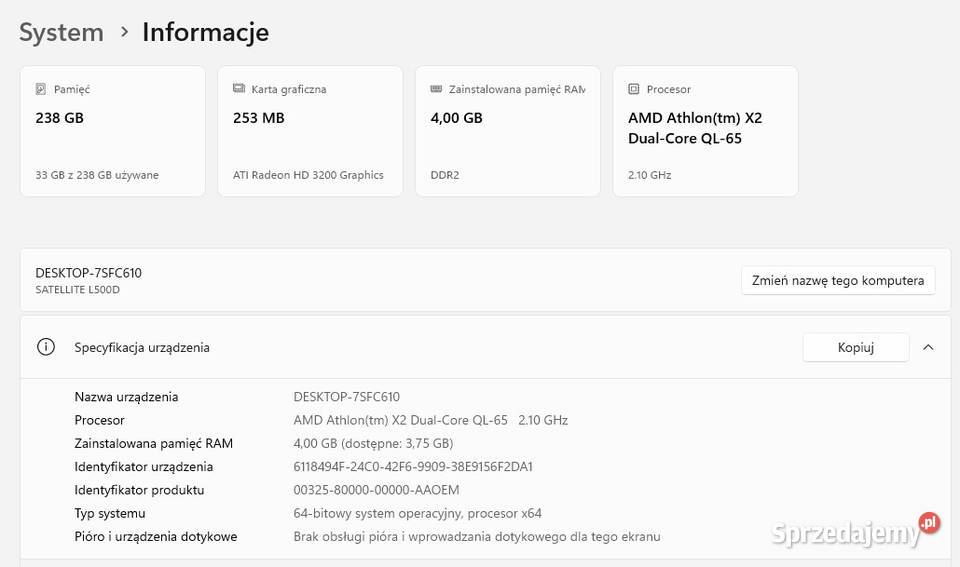This screenshot has width=960, height=567.
Task: Click the graphics card icon beside Karta graficzna
Action: tap(239, 89)
